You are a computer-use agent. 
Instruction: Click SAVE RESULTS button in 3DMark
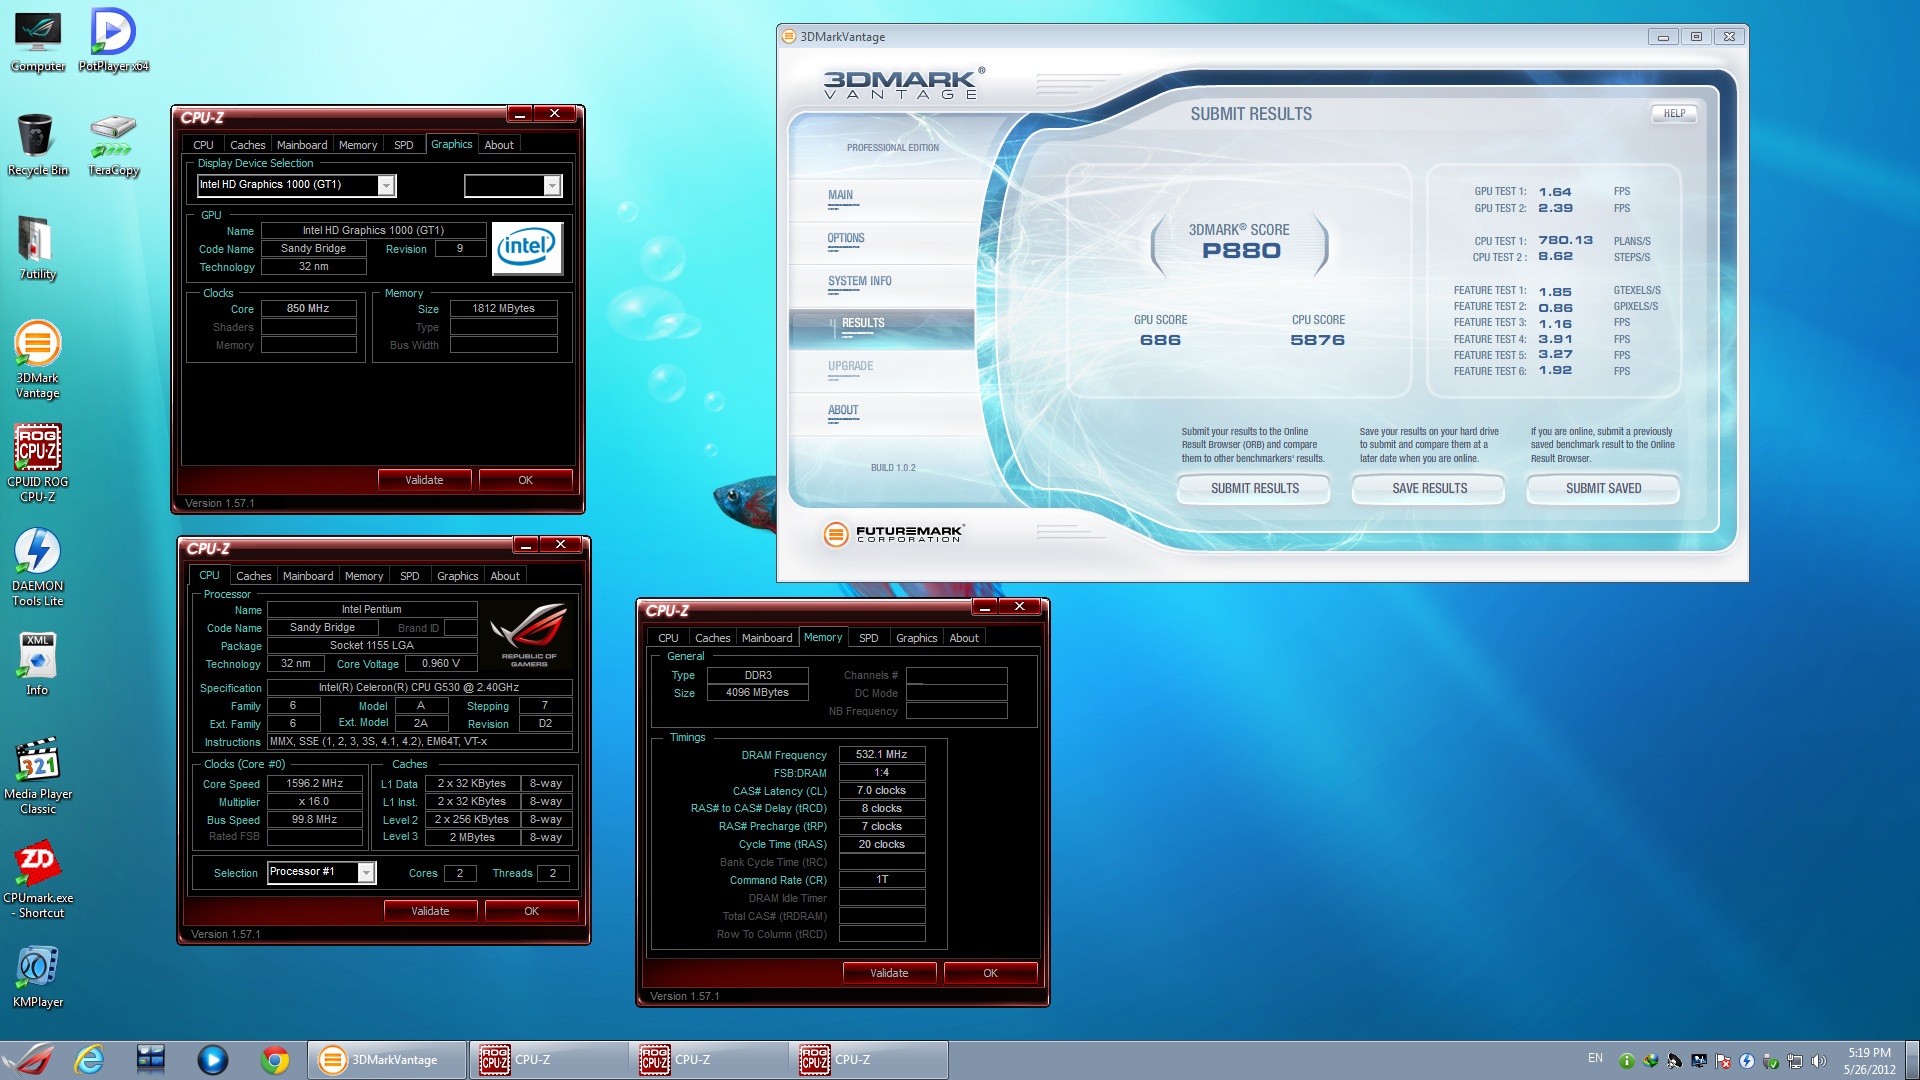1429,488
